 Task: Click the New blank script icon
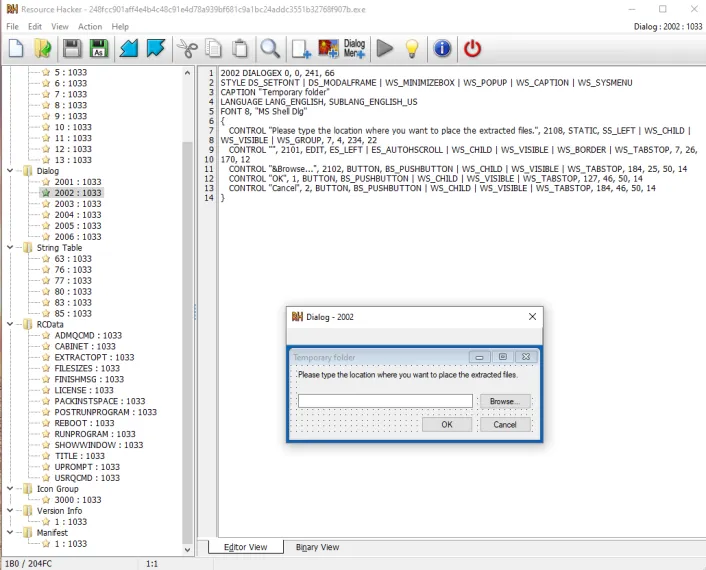(16, 48)
